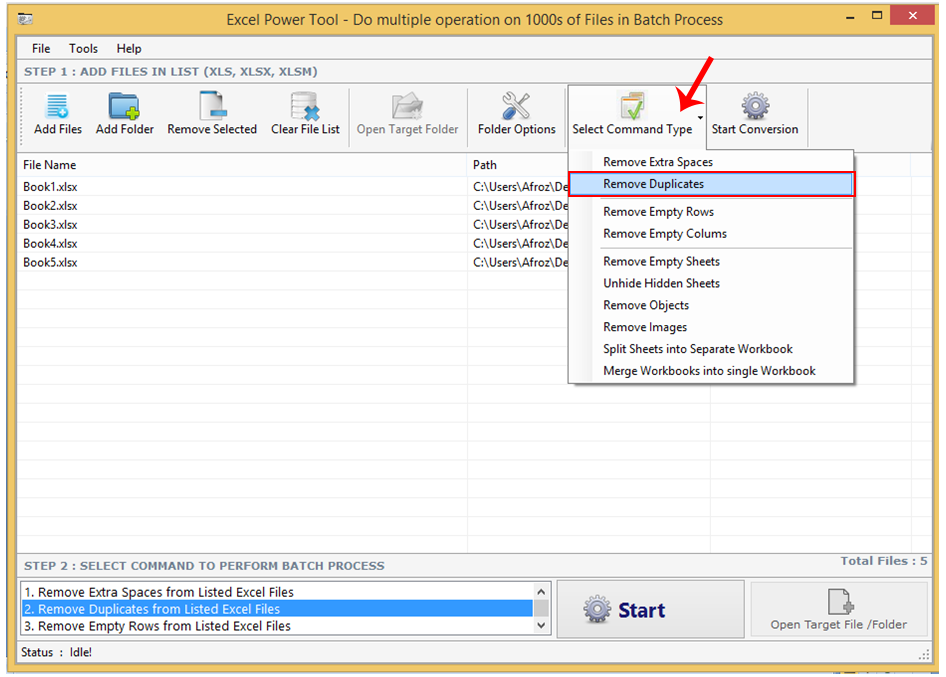Select Book5.xlsx in file list
The image size is (946, 677).
pos(50,262)
